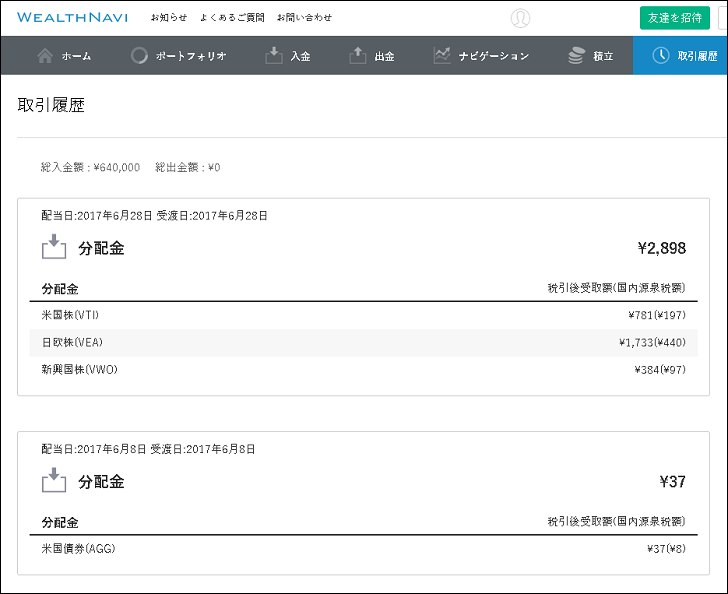
Task: Click 税引後受取額 header in June 28 card
Action: (616, 288)
